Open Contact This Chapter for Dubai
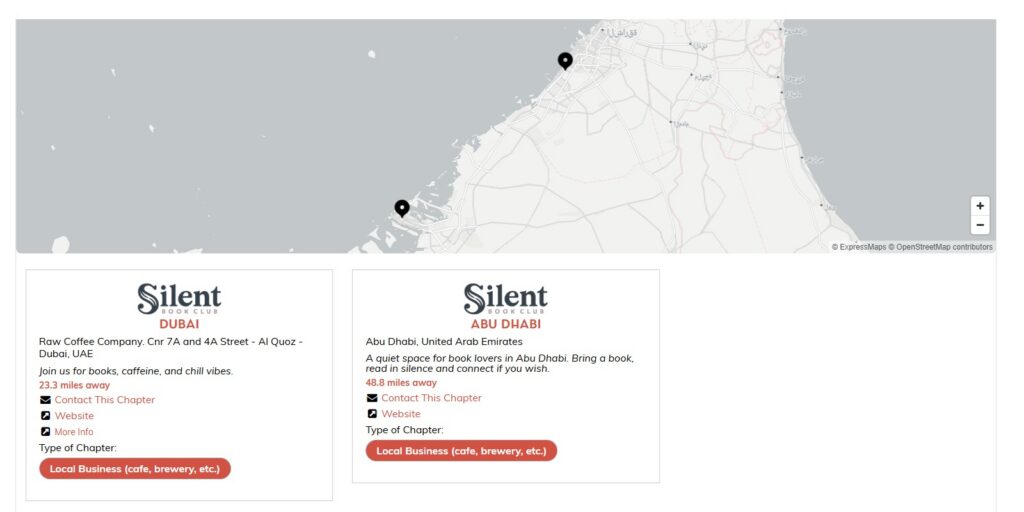 pos(105,400)
